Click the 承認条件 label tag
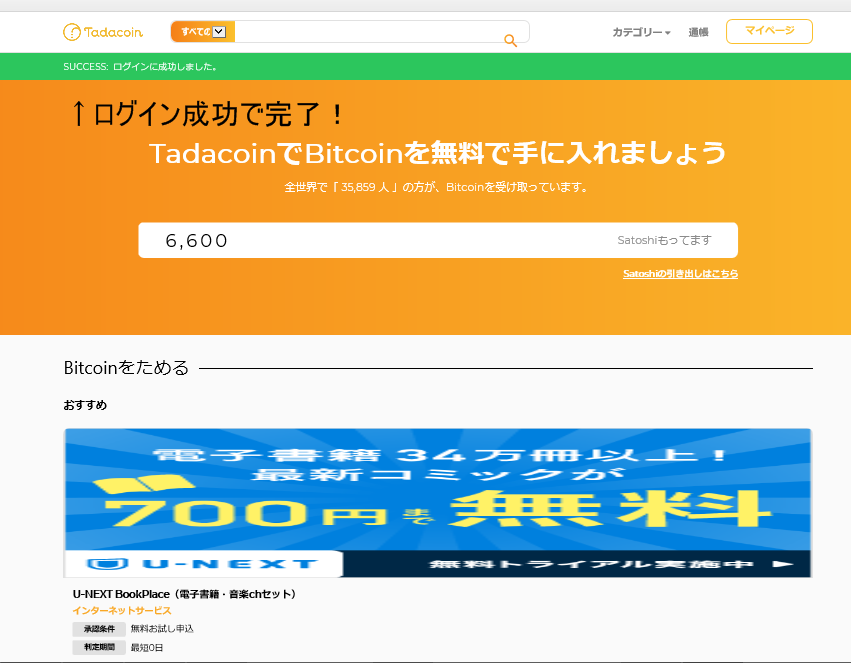Image resolution: width=851 pixels, height=663 pixels. point(98,629)
